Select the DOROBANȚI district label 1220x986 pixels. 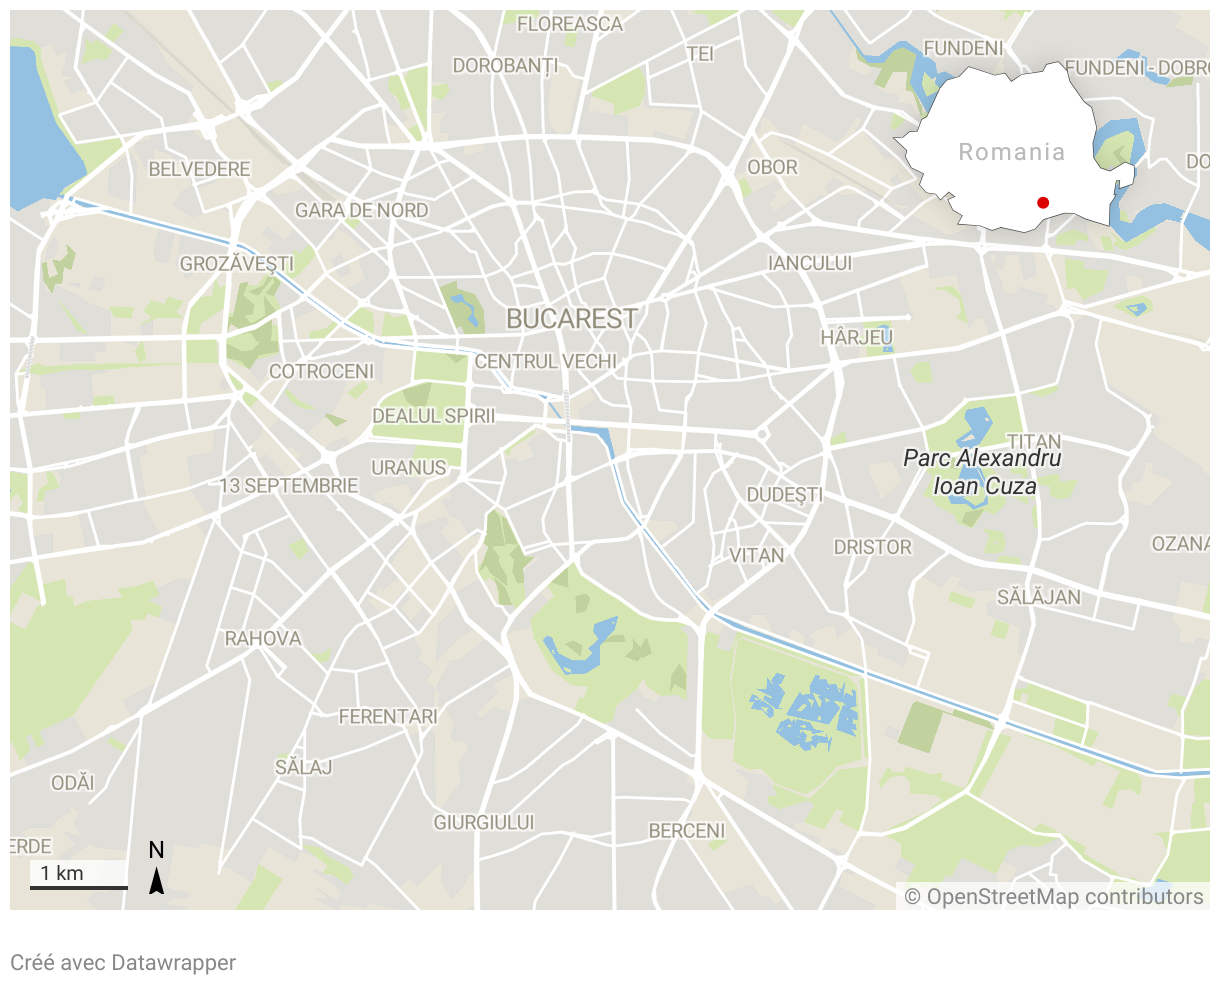[505, 66]
